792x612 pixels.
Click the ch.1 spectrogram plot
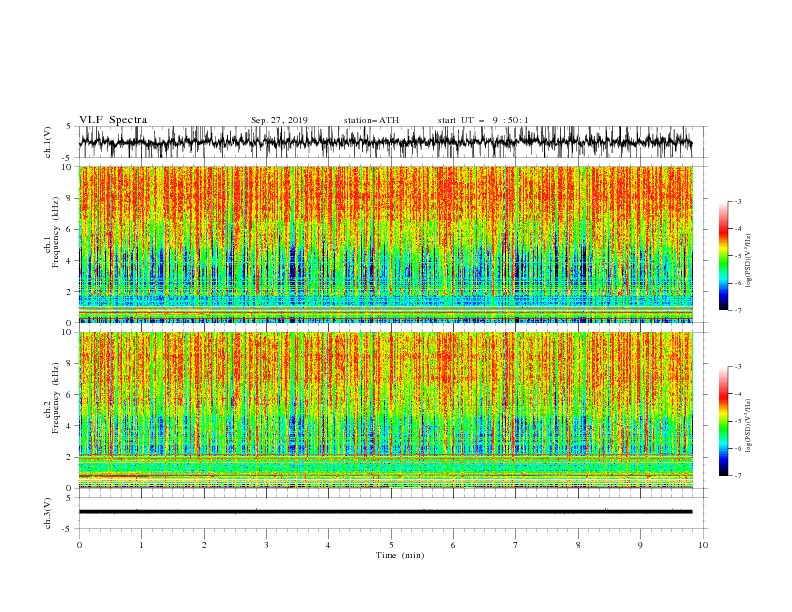[x=386, y=244]
